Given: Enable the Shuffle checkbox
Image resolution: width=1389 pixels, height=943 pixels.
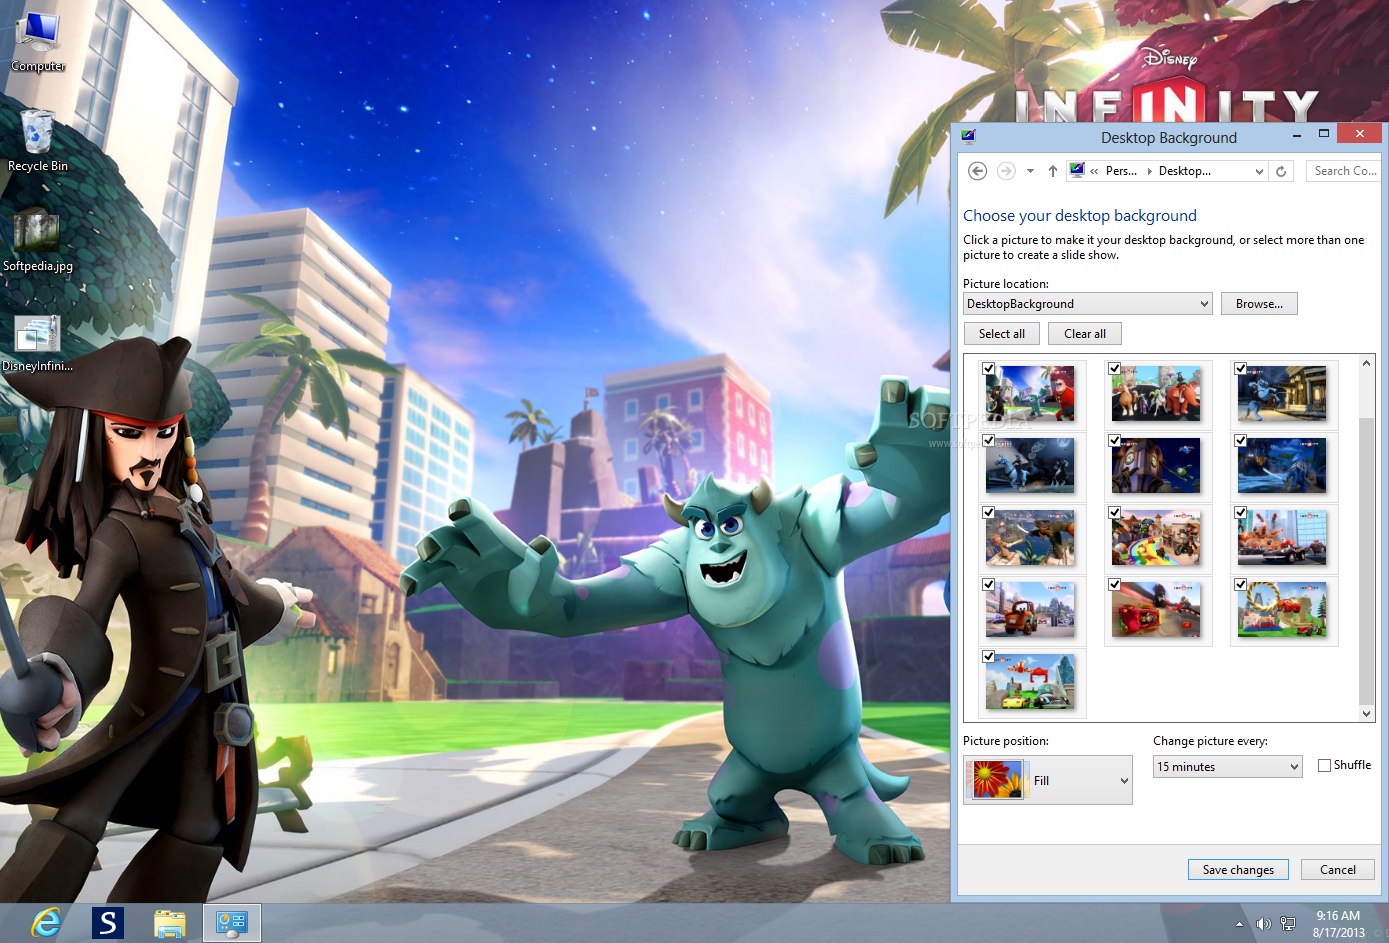Looking at the screenshot, I should pos(1324,765).
